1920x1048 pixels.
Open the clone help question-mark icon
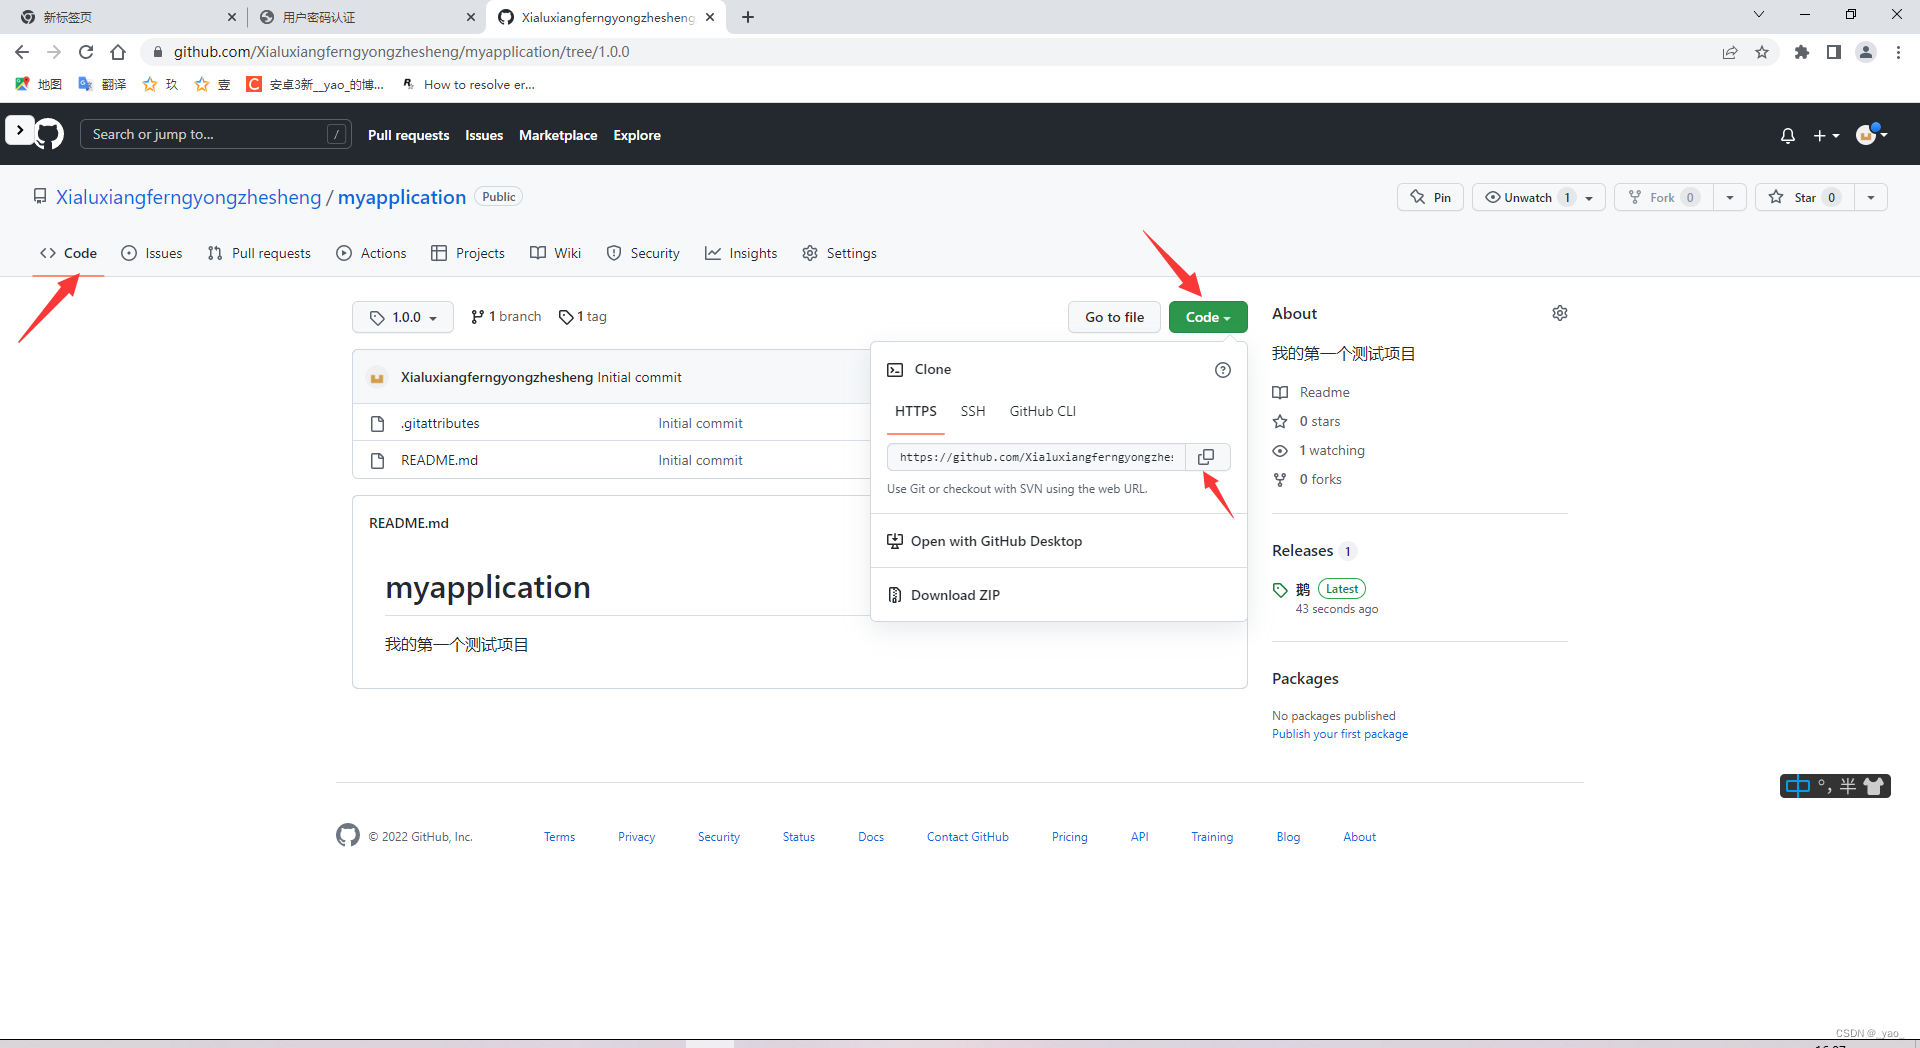1222,370
